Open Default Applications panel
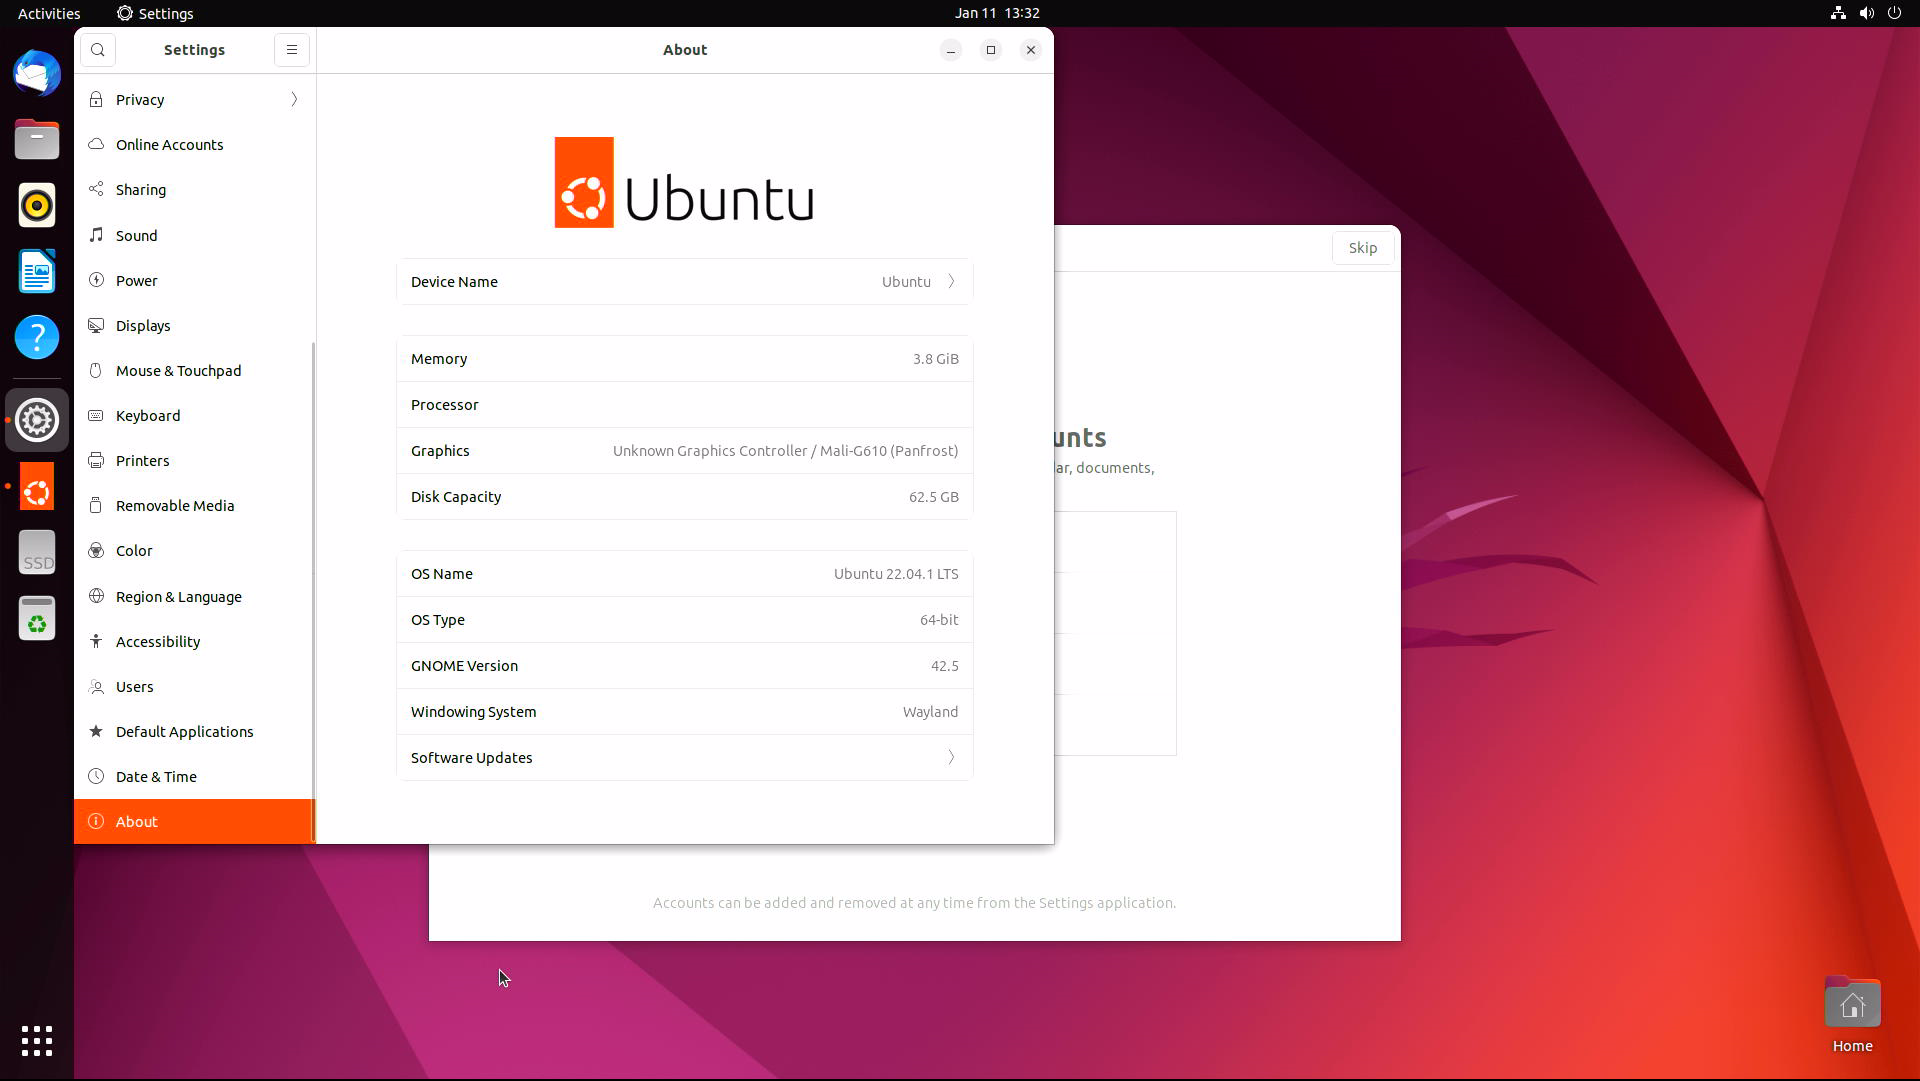The width and height of the screenshot is (1920, 1081). pos(194,731)
